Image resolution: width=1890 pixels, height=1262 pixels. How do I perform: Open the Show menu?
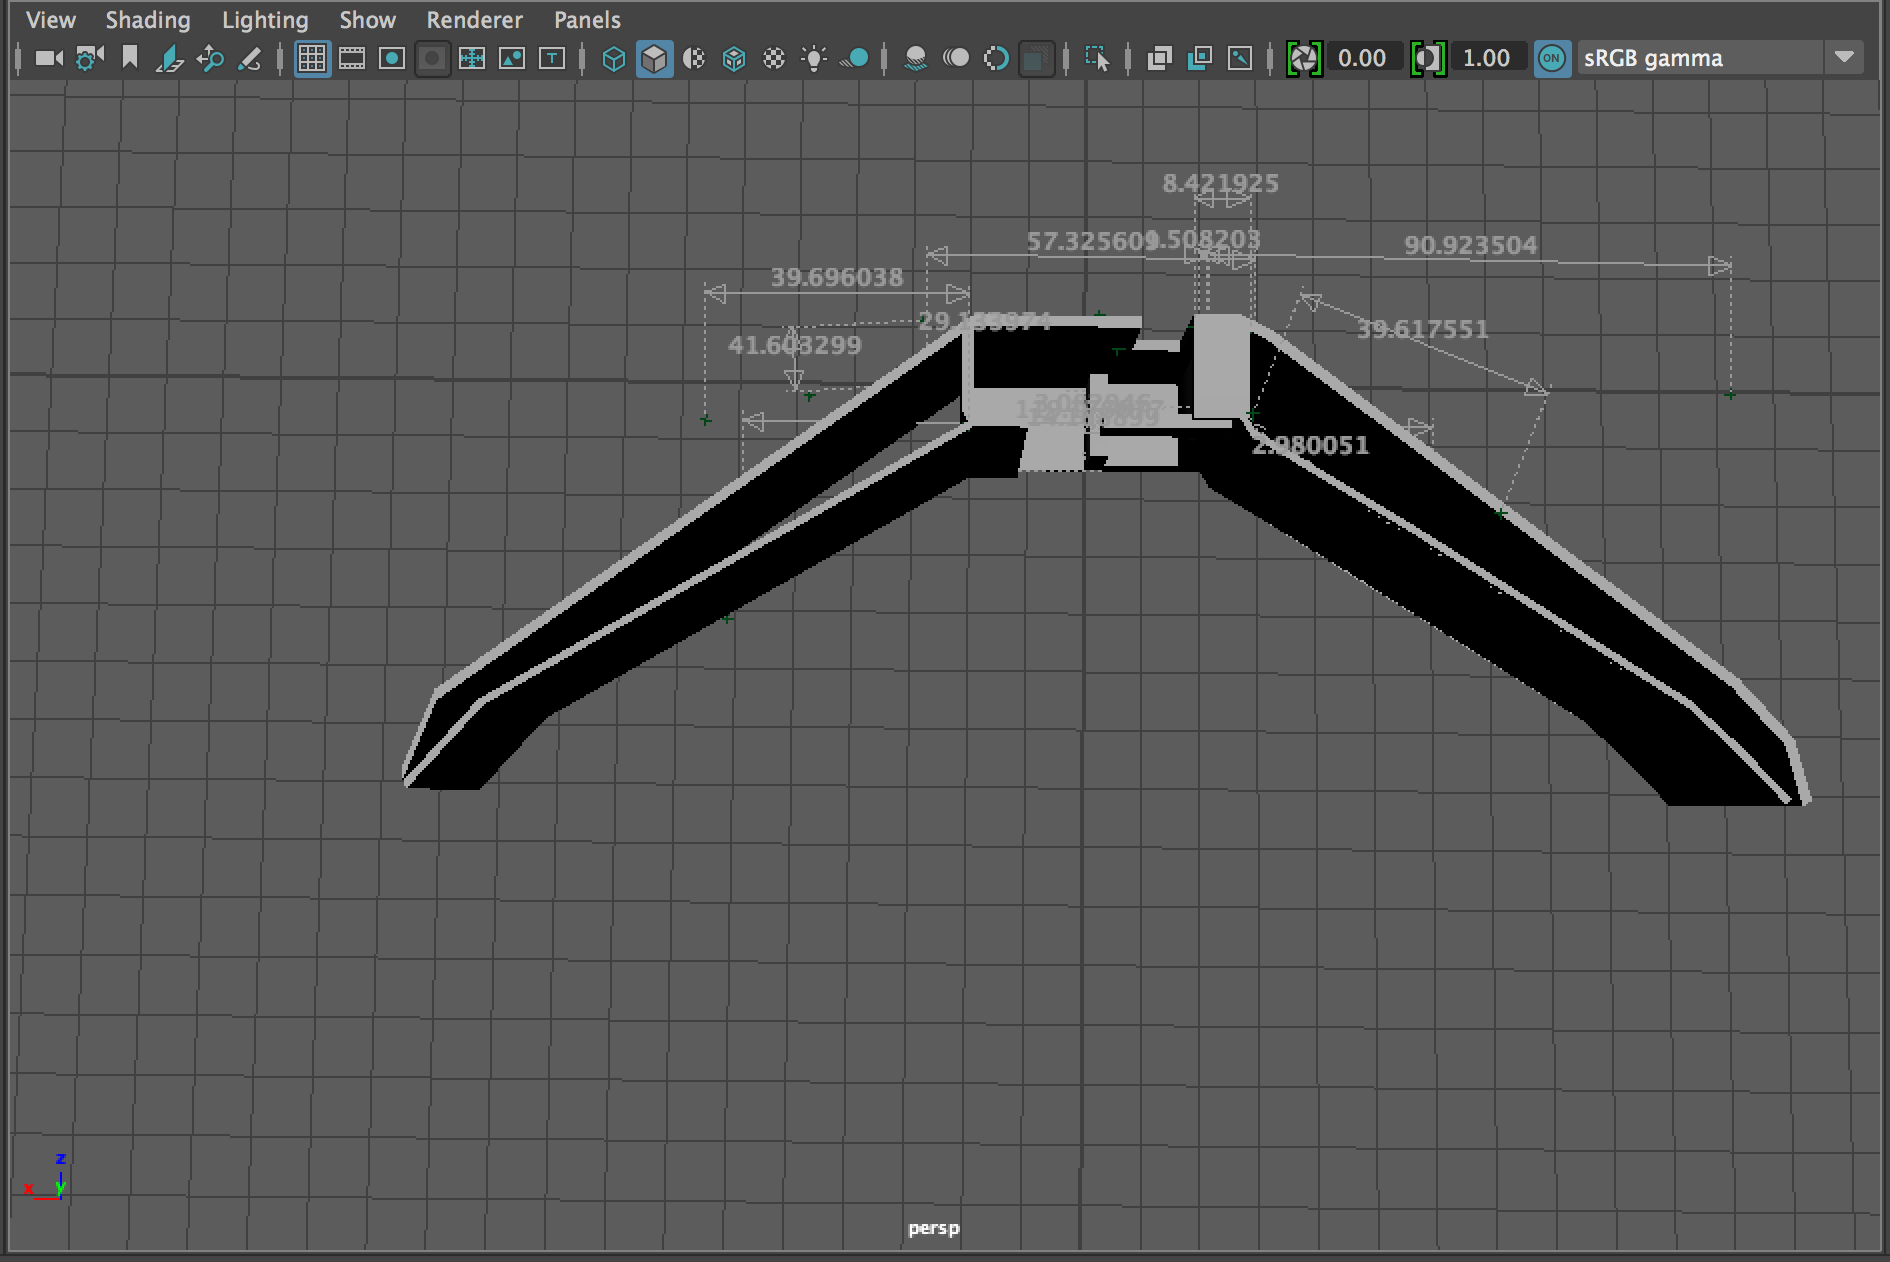[367, 20]
